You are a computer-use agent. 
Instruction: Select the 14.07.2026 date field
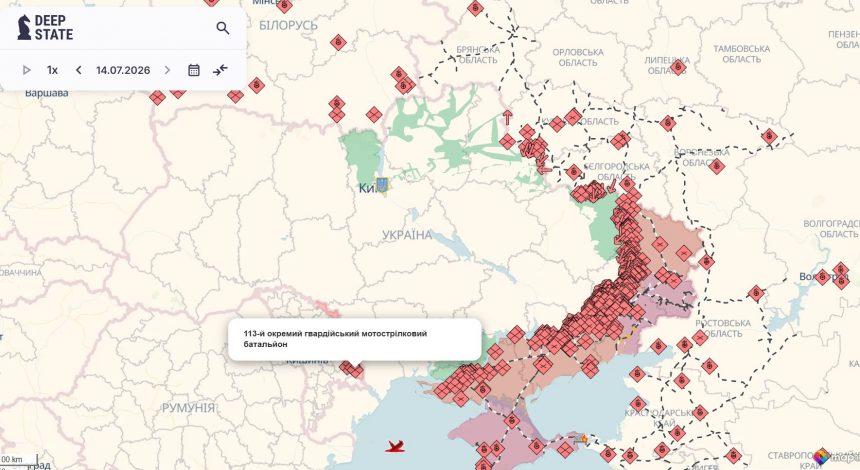click(x=123, y=70)
